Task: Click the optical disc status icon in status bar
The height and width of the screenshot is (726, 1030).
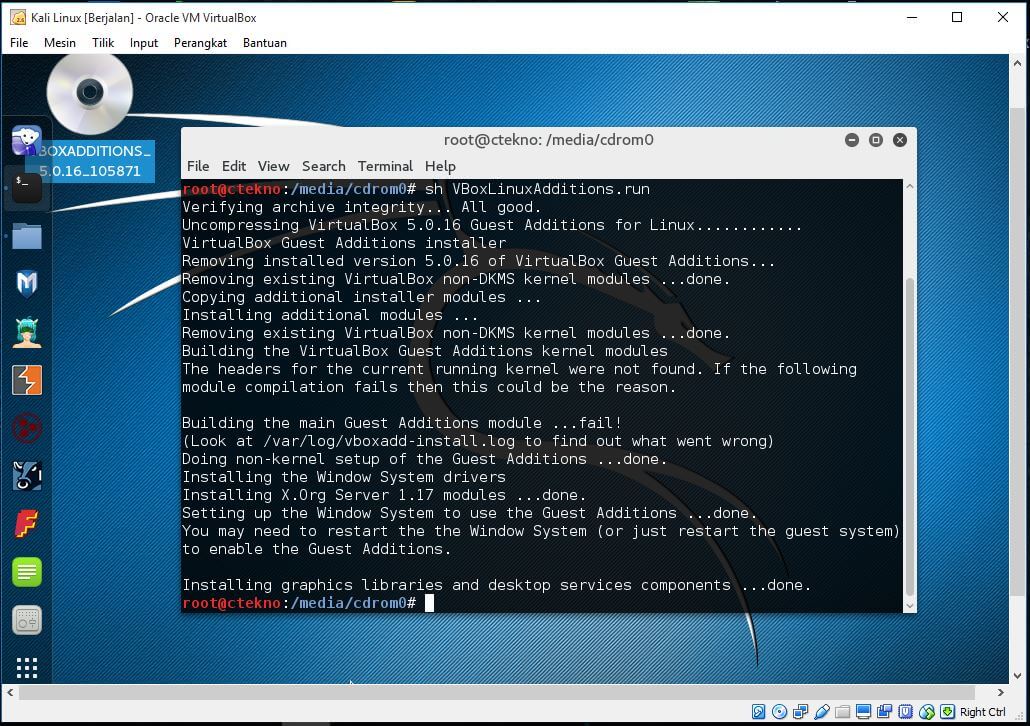Action: click(x=779, y=712)
